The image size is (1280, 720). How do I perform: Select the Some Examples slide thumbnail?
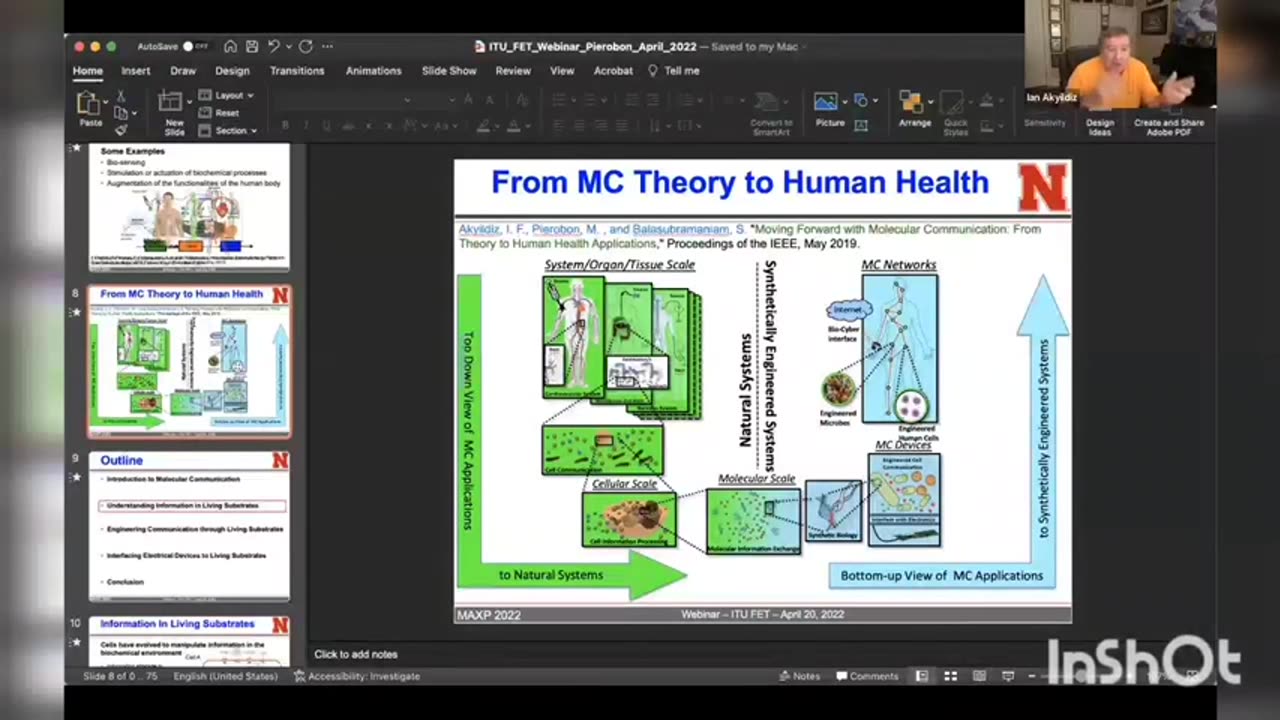190,207
